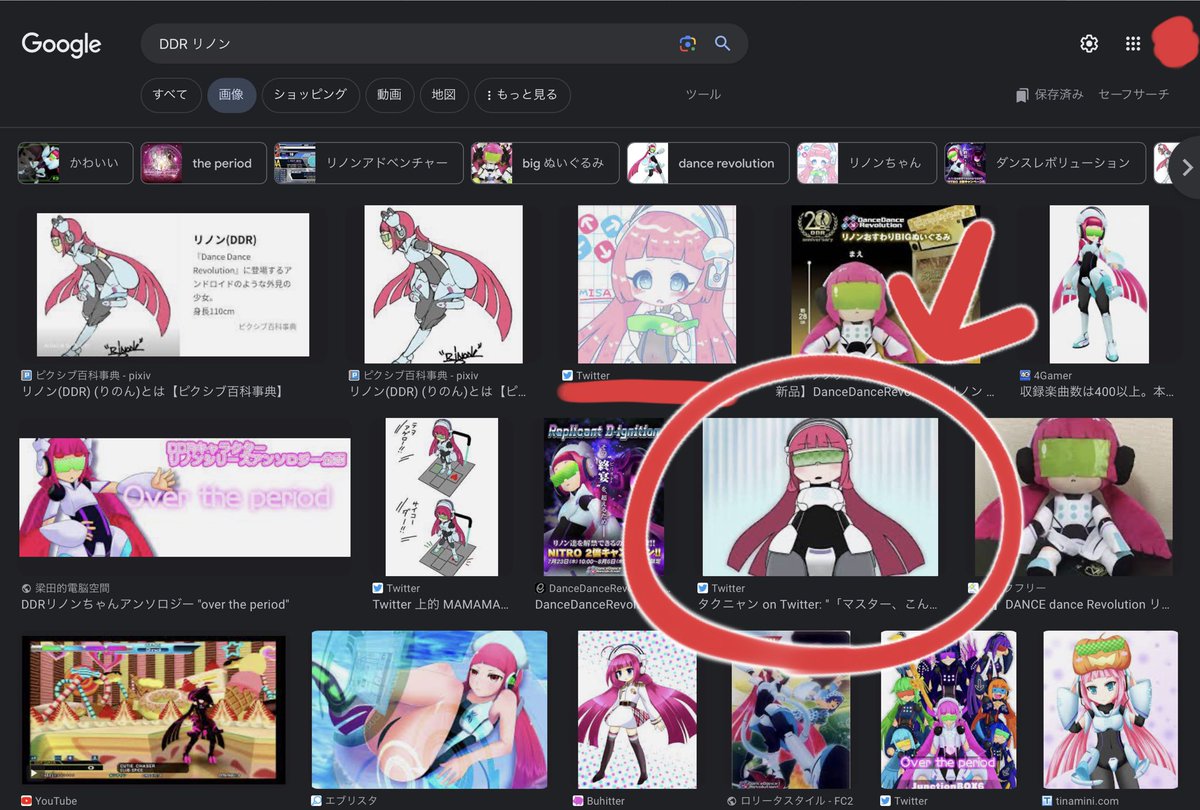This screenshot has height=810, width=1200.
Task: Open the ロリータスタイル FC2 image
Action: [791, 710]
